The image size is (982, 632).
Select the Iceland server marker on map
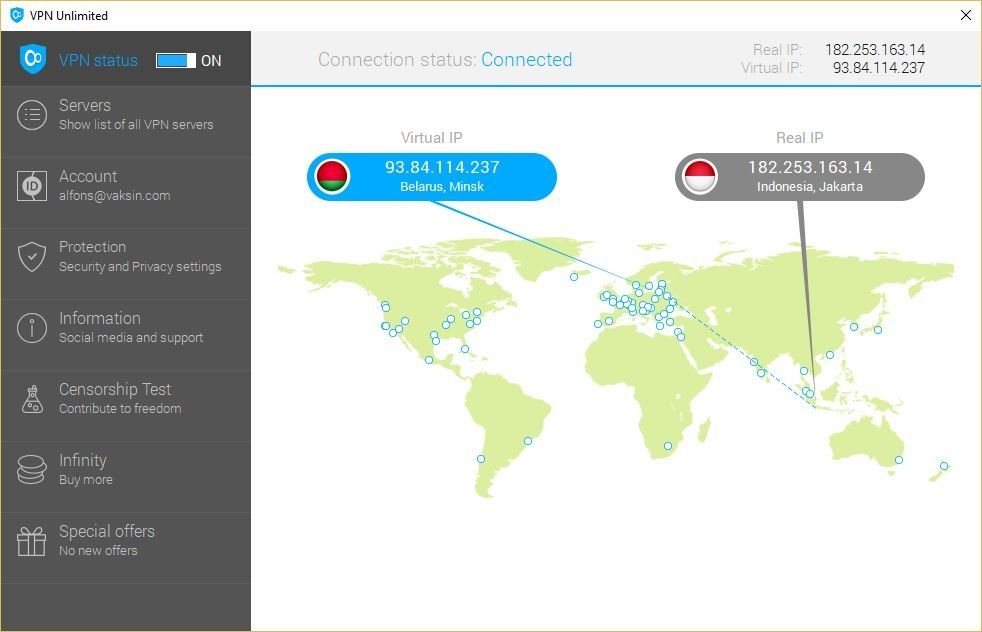(574, 277)
